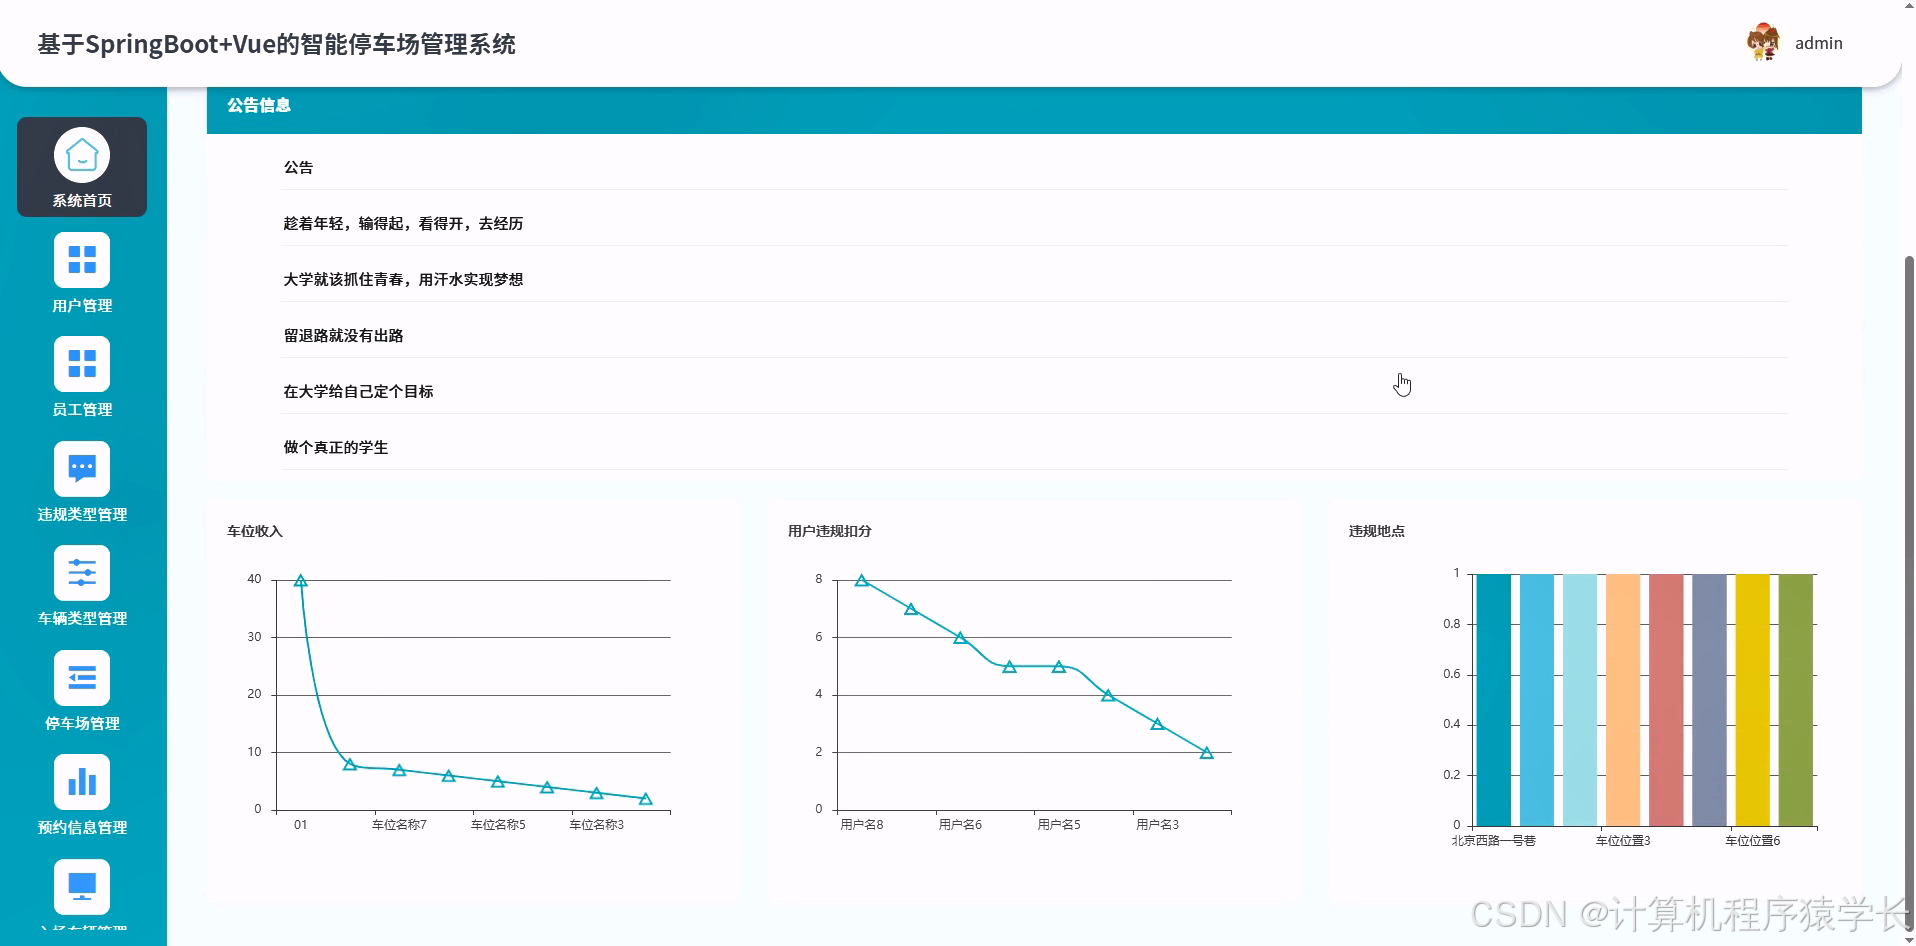This screenshot has width=1916, height=946.
Task: Click the last data point in 车位收入 chart
Action: click(x=646, y=799)
